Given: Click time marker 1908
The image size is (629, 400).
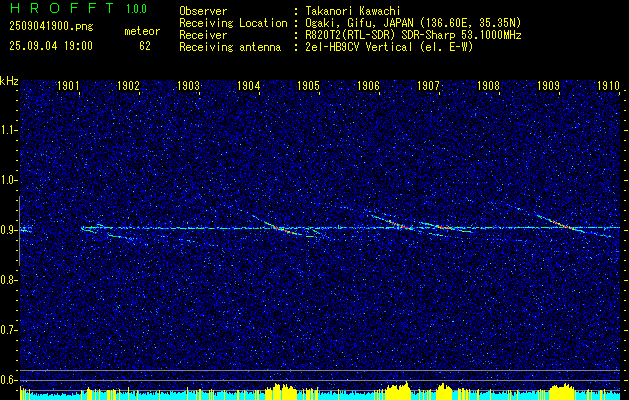Looking at the screenshot, I should point(489,85).
